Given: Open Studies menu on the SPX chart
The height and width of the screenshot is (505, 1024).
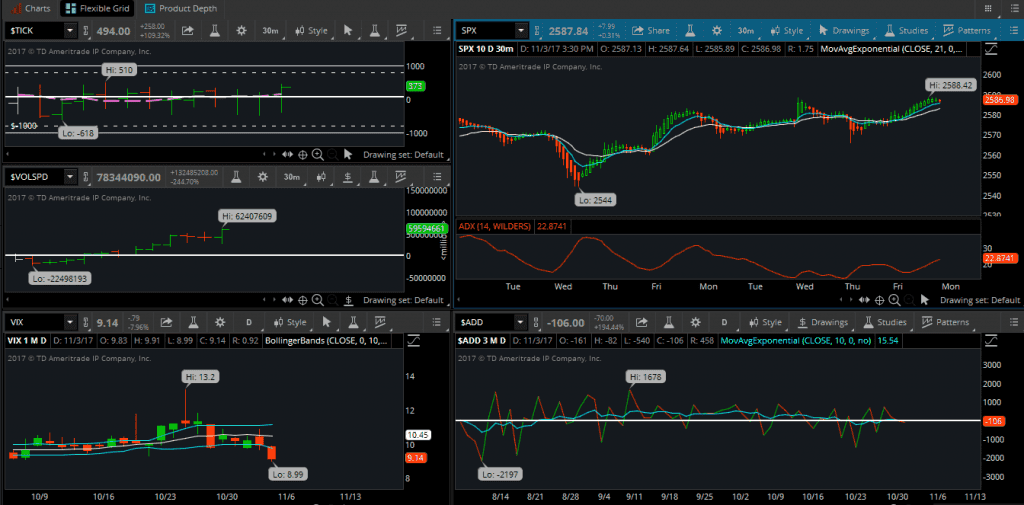Looking at the screenshot, I should click(x=906, y=30).
